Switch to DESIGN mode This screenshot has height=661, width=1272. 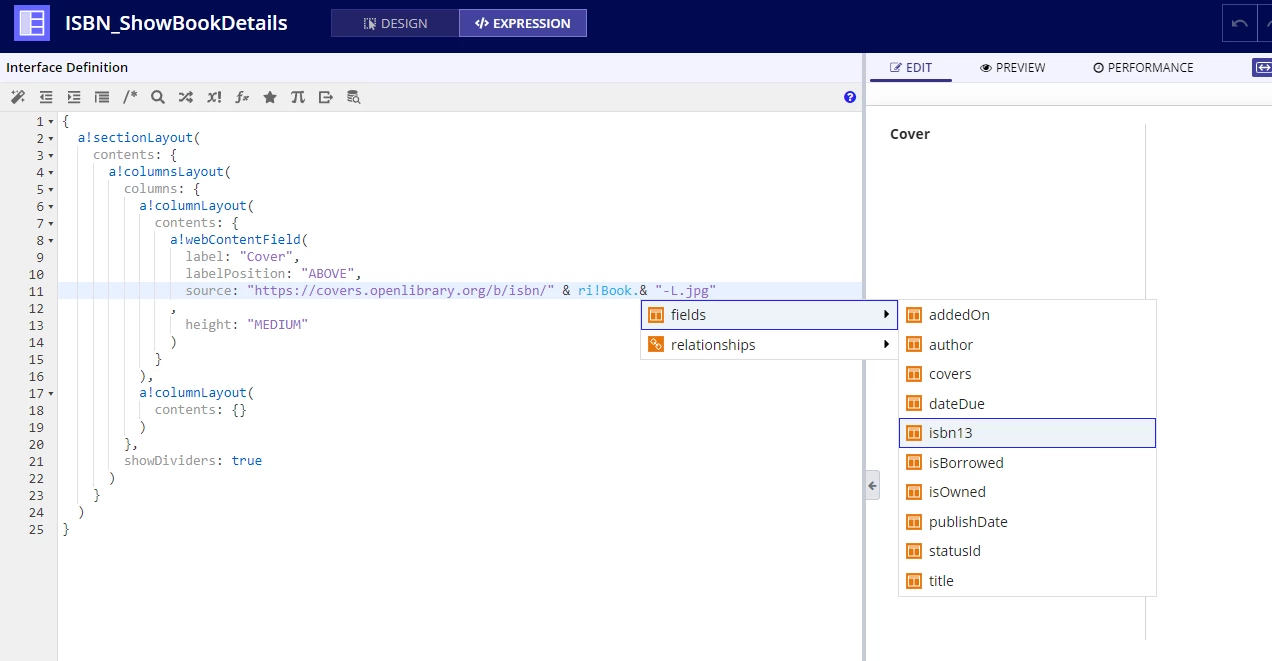(x=395, y=23)
